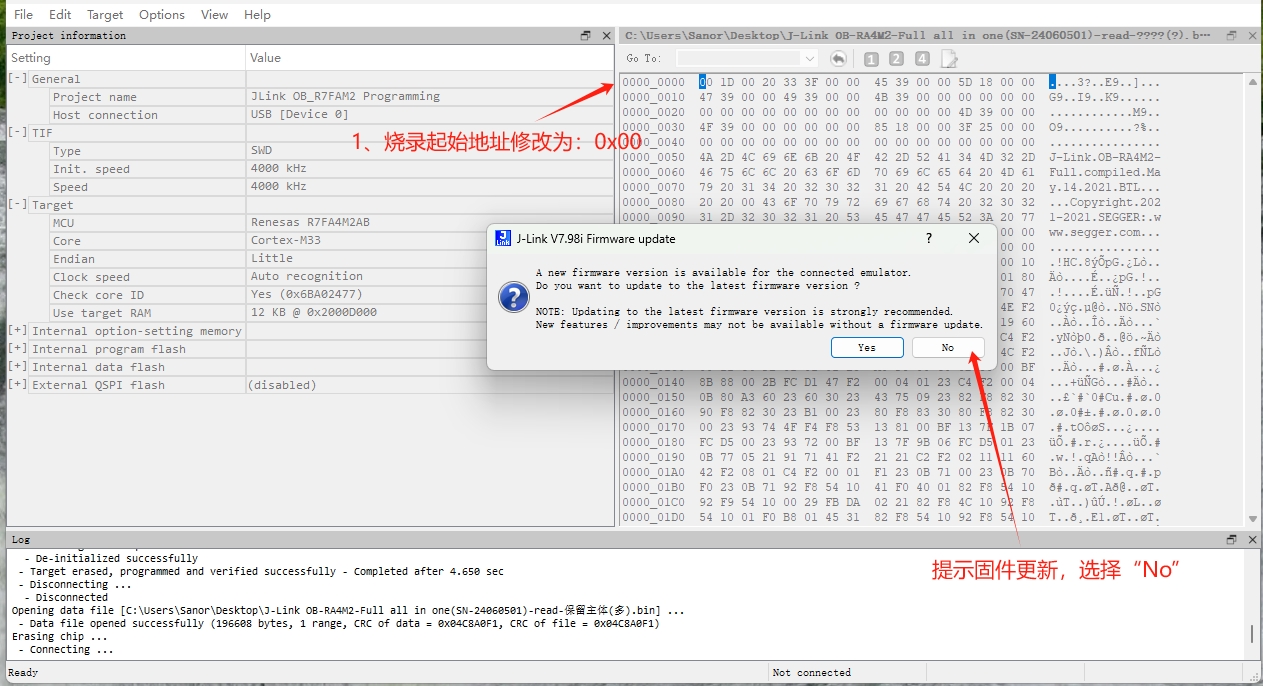The image size is (1263, 686).
Task: Open the Help menu
Action: [x=257, y=15]
